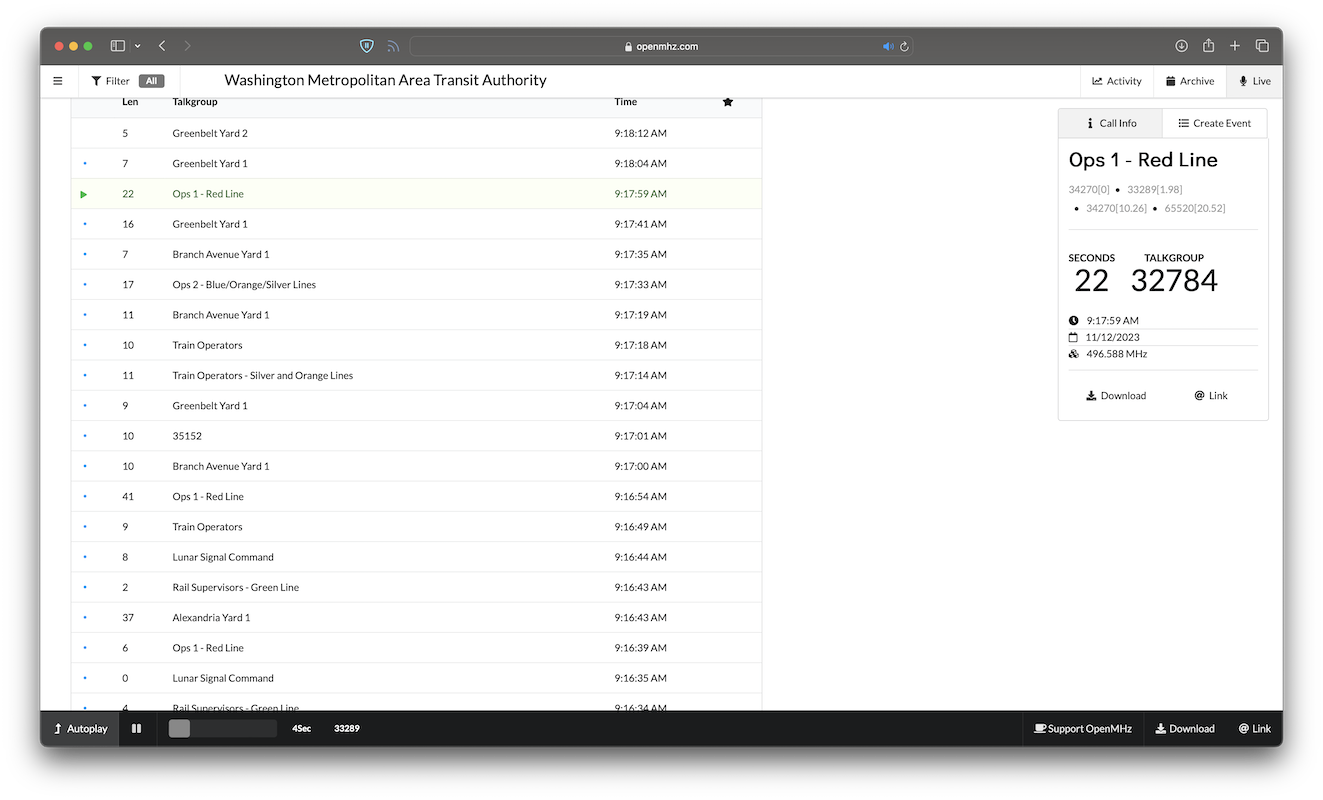Play Train Operators call at 9:17:18 AM
Viewport: 1323px width, 800px height.
(416, 345)
